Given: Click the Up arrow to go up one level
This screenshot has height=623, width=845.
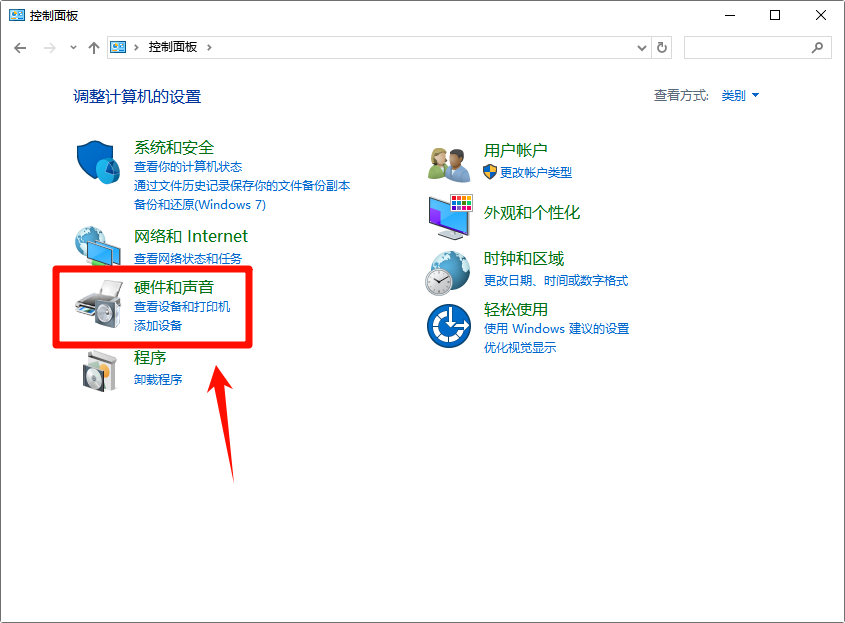Looking at the screenshot, I should coord(94,48).
